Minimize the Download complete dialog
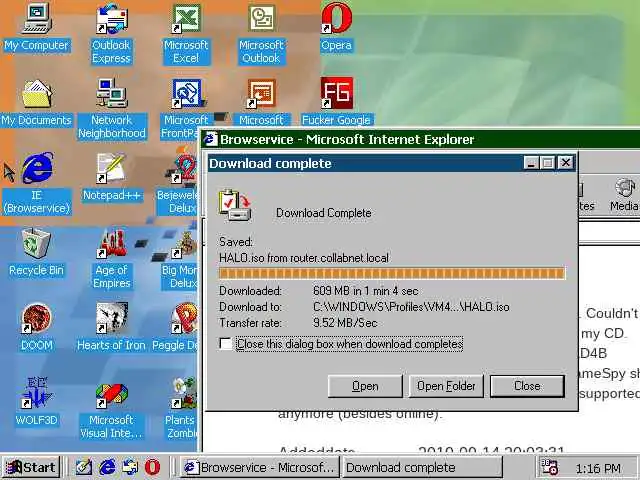This screenshot has width=640, height=480. (x=531, y=163)
